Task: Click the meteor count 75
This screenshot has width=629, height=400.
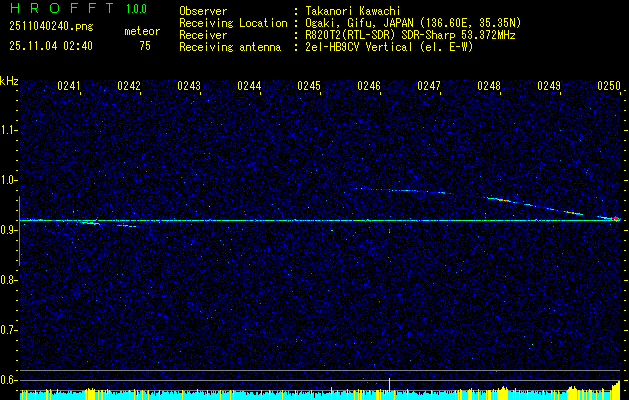Action: (145, 46)
